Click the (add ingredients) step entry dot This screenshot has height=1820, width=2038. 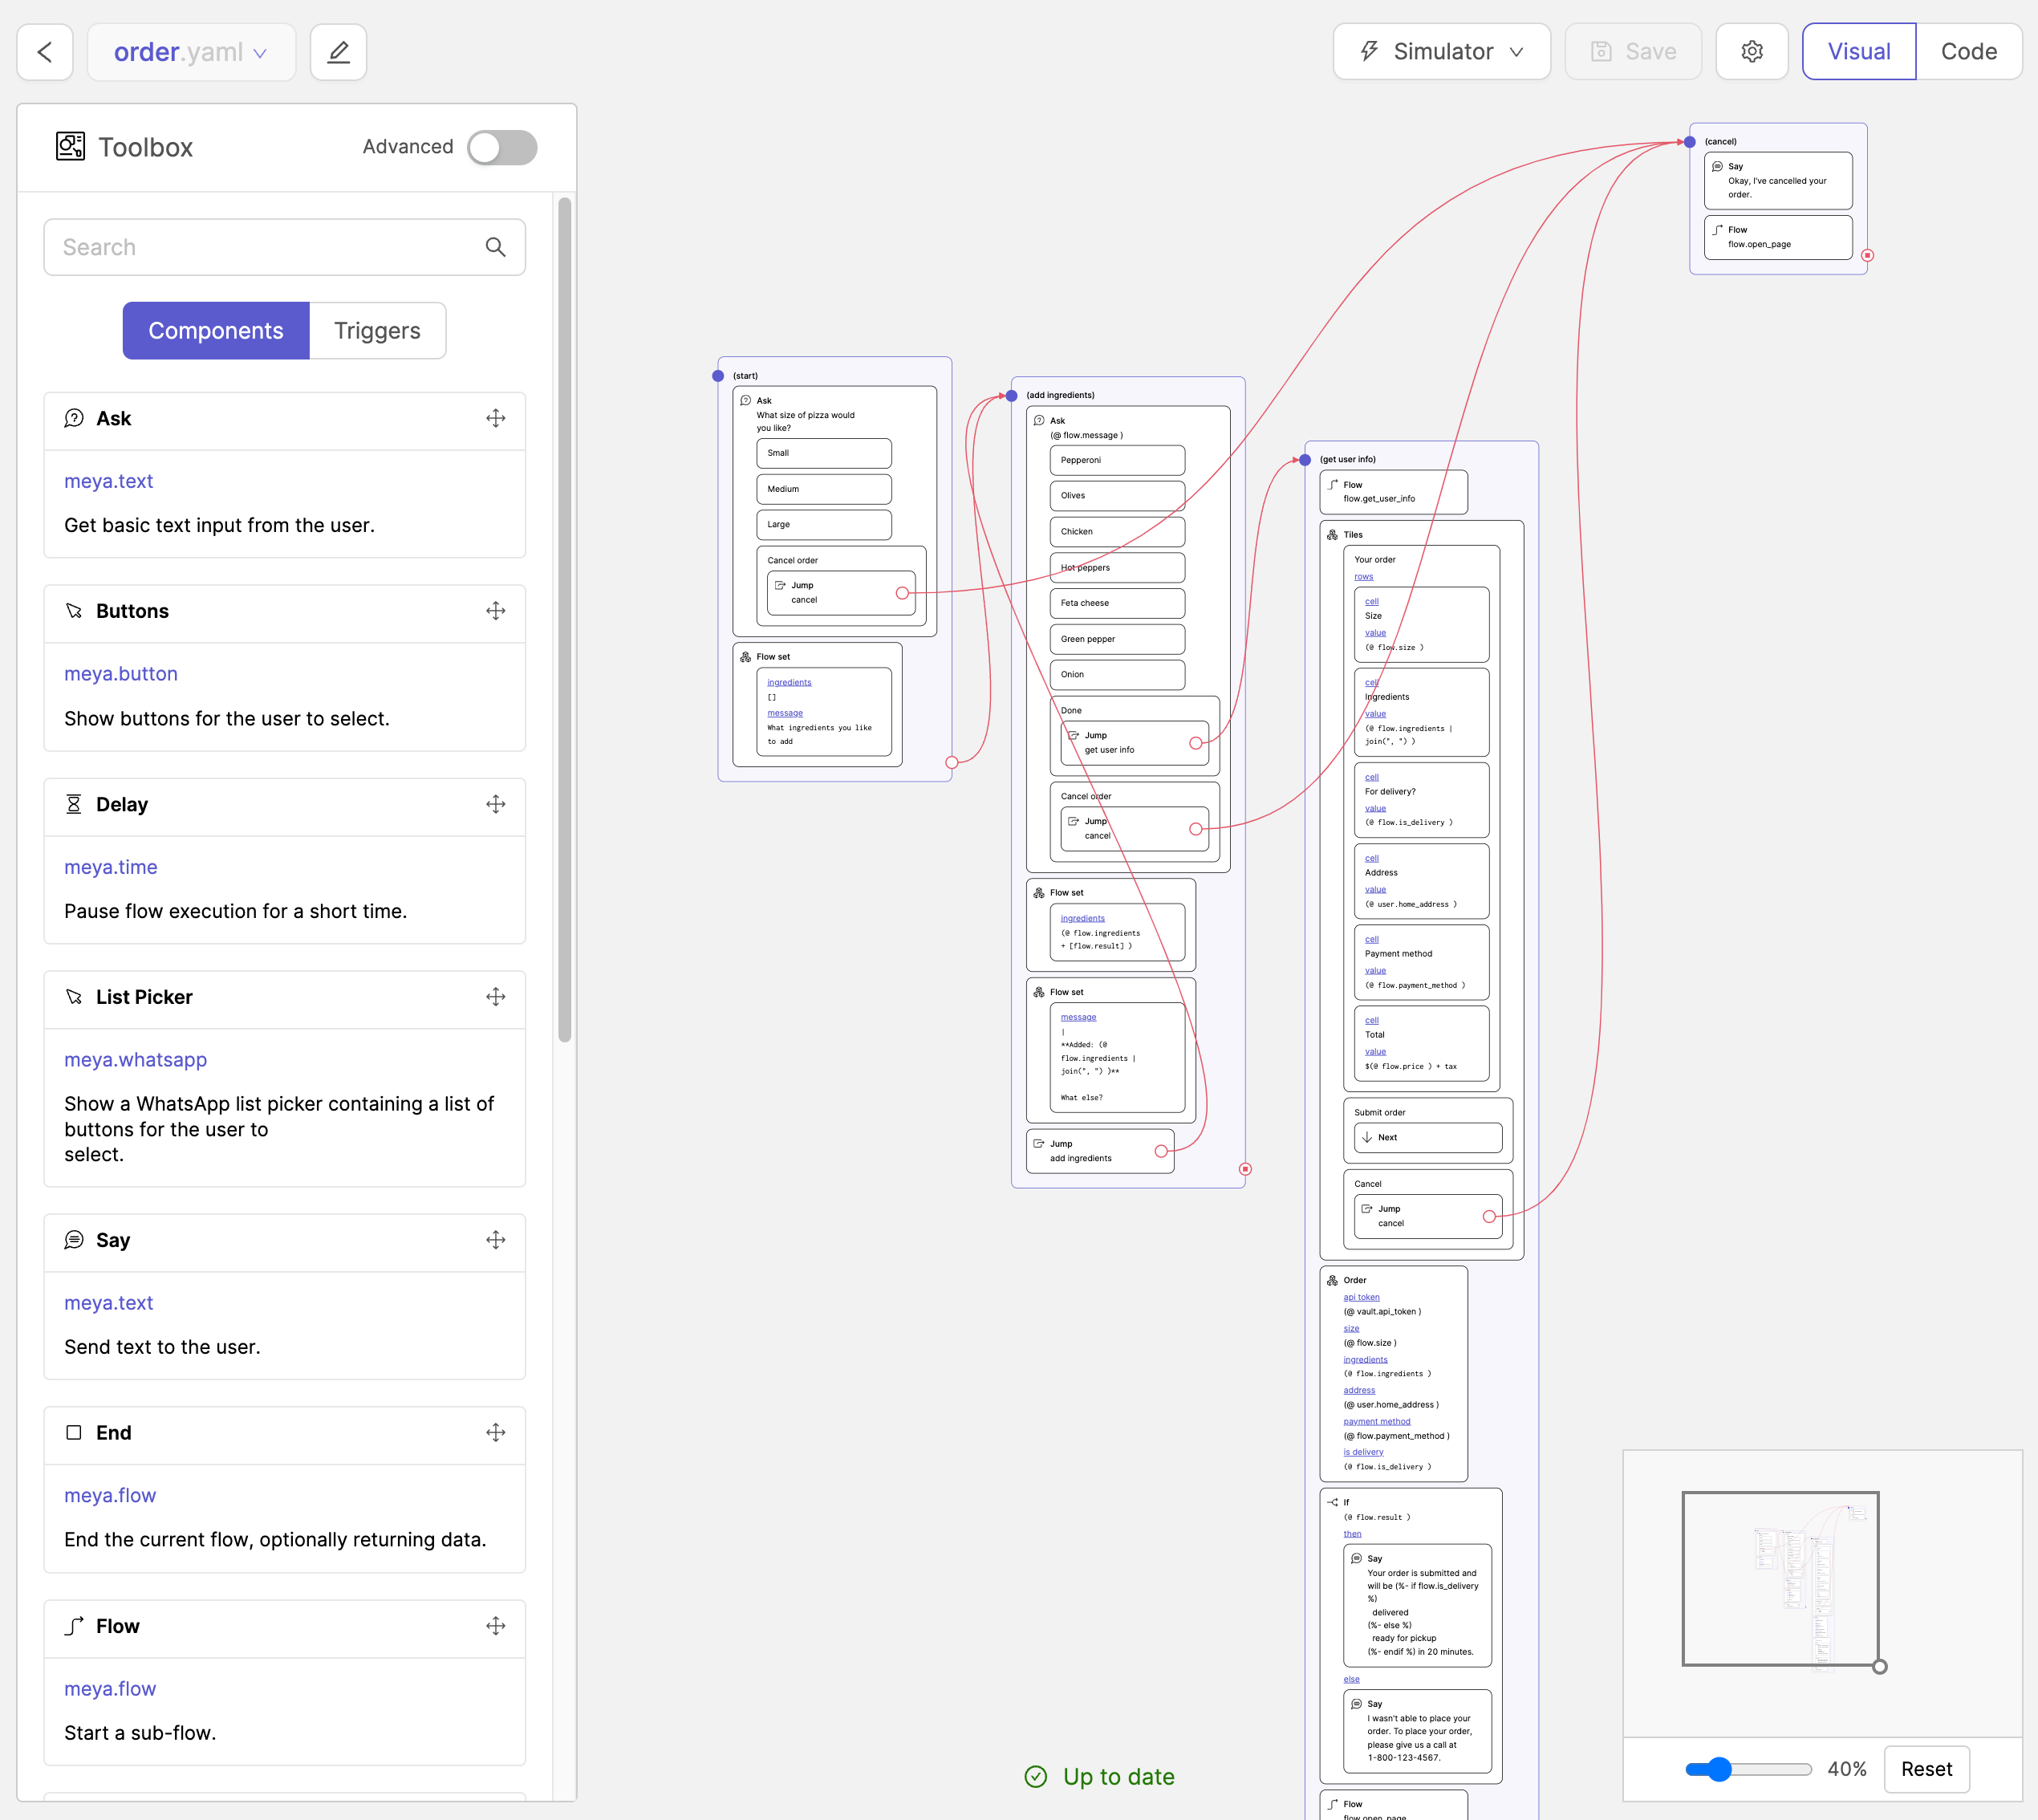(x=1011, y=396)
